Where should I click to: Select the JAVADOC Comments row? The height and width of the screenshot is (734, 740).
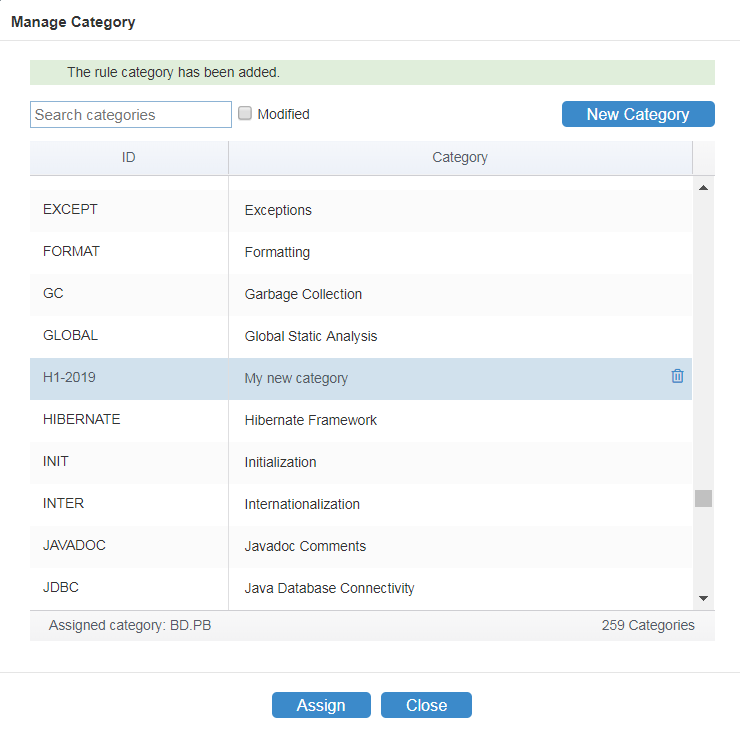361,547
